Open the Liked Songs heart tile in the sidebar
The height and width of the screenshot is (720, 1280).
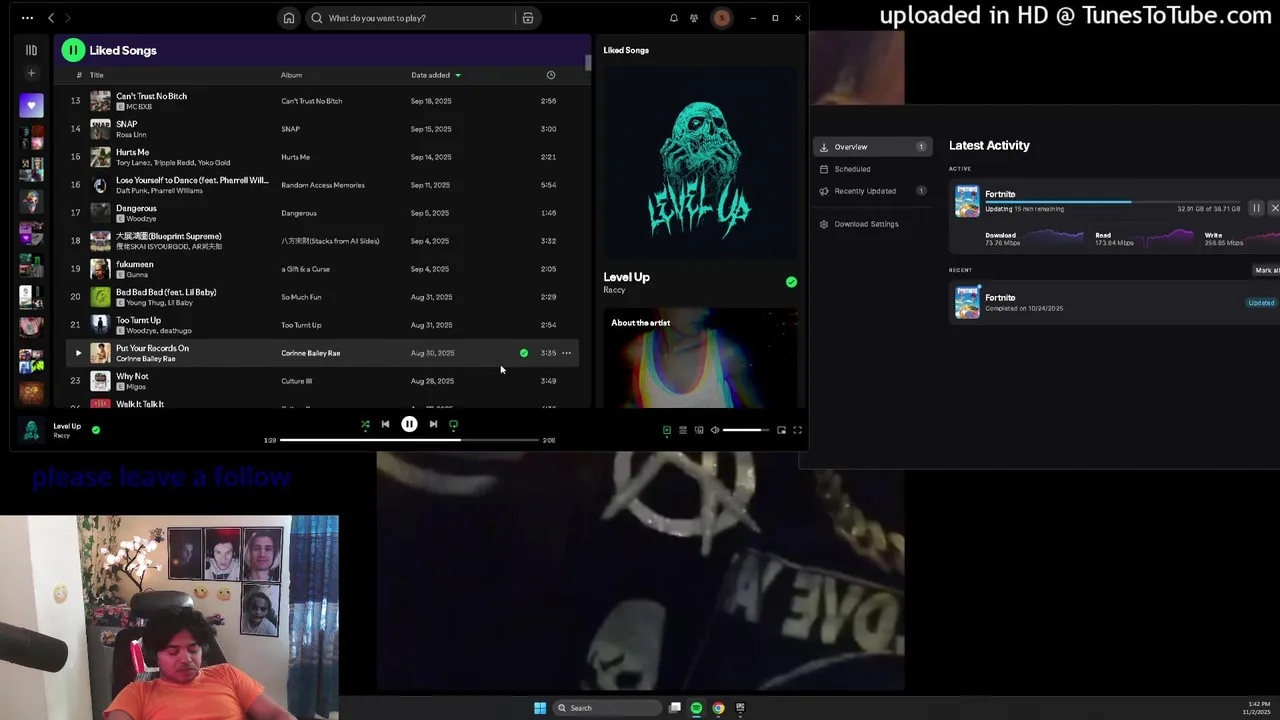click(31, 105)
